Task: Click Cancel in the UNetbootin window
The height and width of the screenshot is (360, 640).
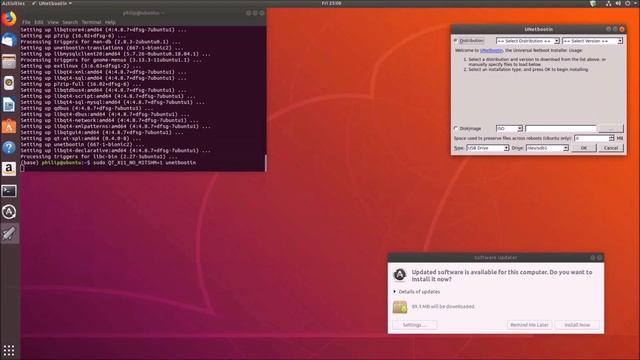Action: [x=611, y=148]
